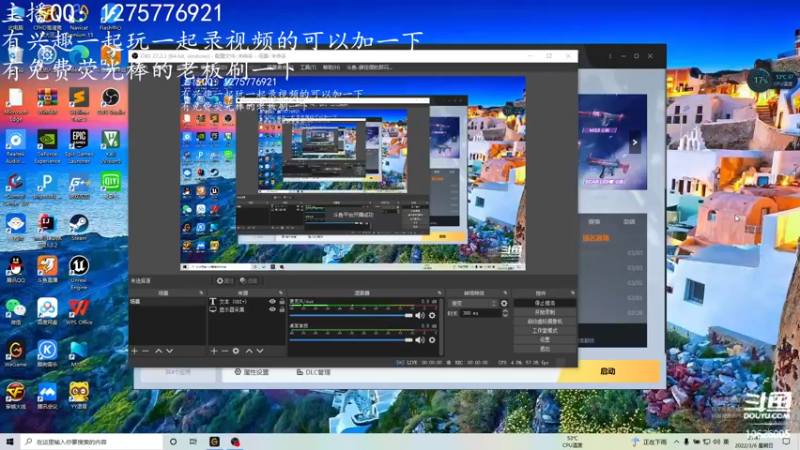This screenshot has width=800, height=450.
Task: Click the taskbar search input box
Action: coord(92,442)
